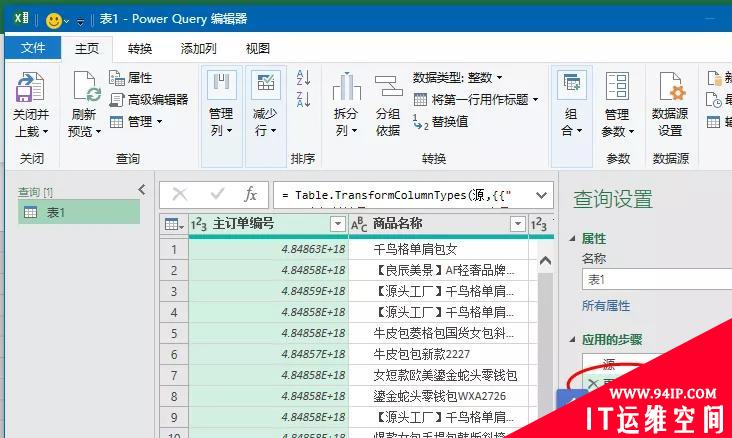Click the Combine (组合) icon
The image size is (732, 438).
pos(572,85)
